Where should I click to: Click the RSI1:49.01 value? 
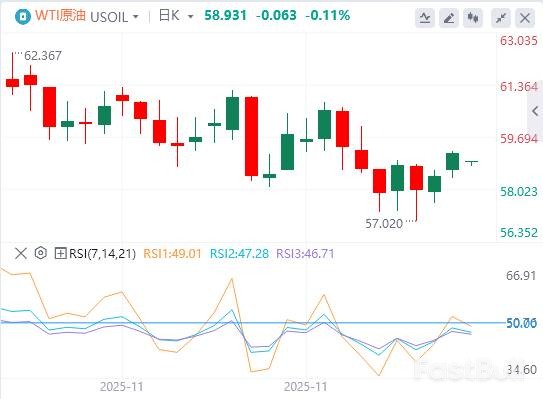(x=172, y=254)
